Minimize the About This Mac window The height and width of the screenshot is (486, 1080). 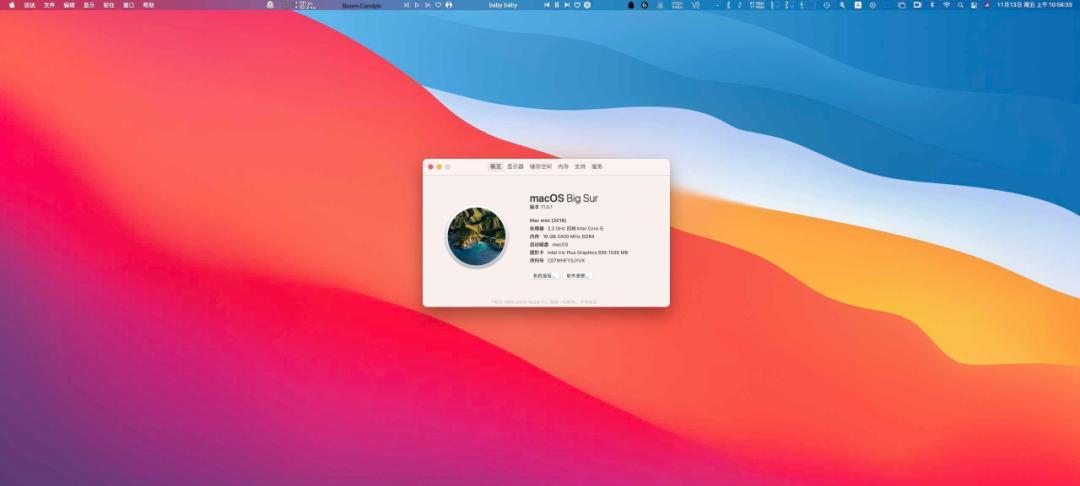click(x=439, y=167)
